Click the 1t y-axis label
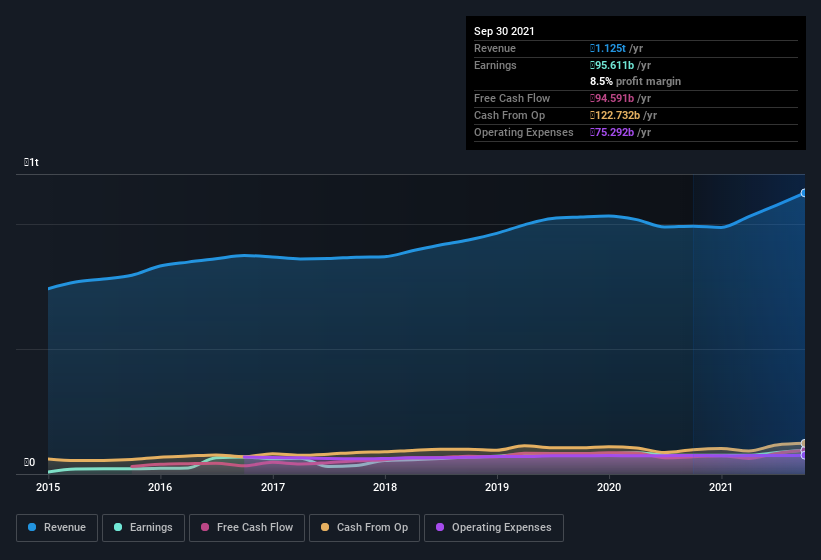This screenshot has height=560, width=821. coord(31,162)
